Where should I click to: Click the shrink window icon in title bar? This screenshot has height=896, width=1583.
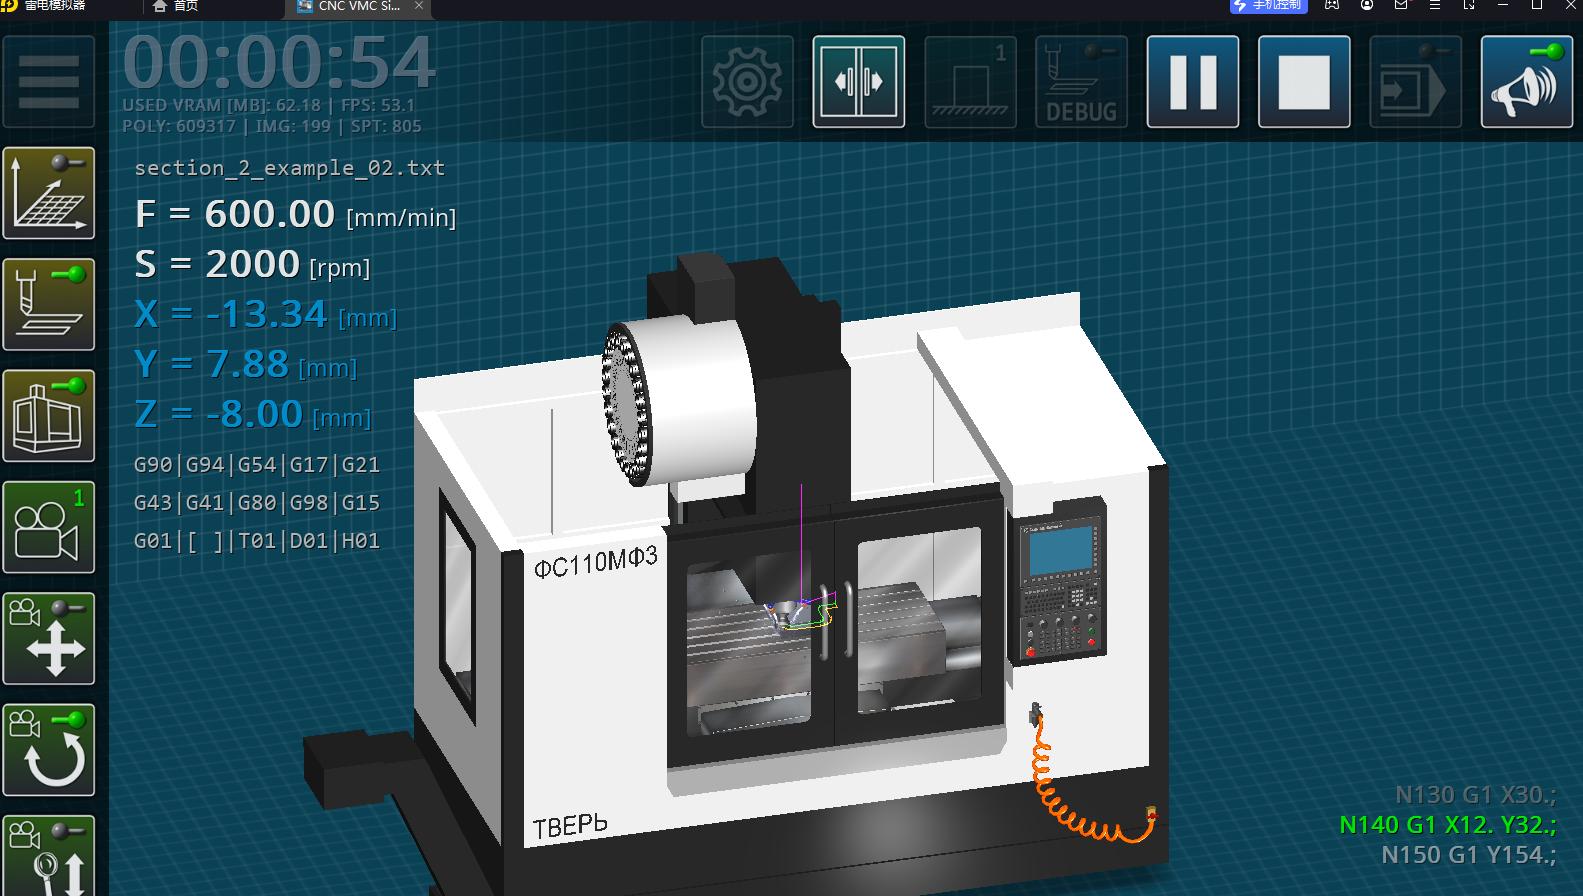pos(1469,5)
